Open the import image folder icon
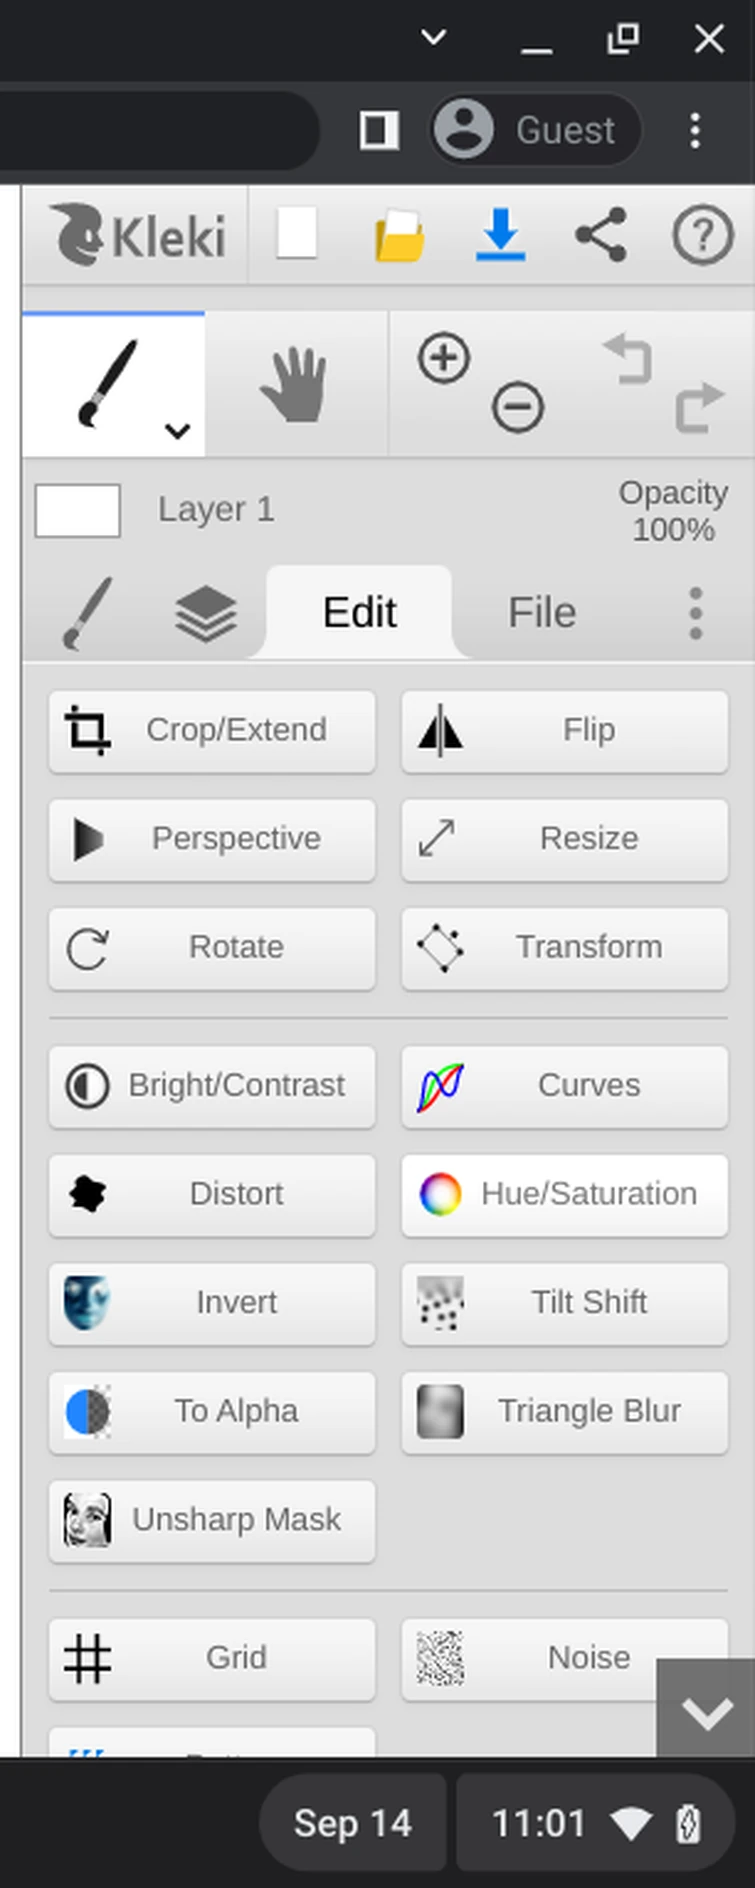 (399, 237)
